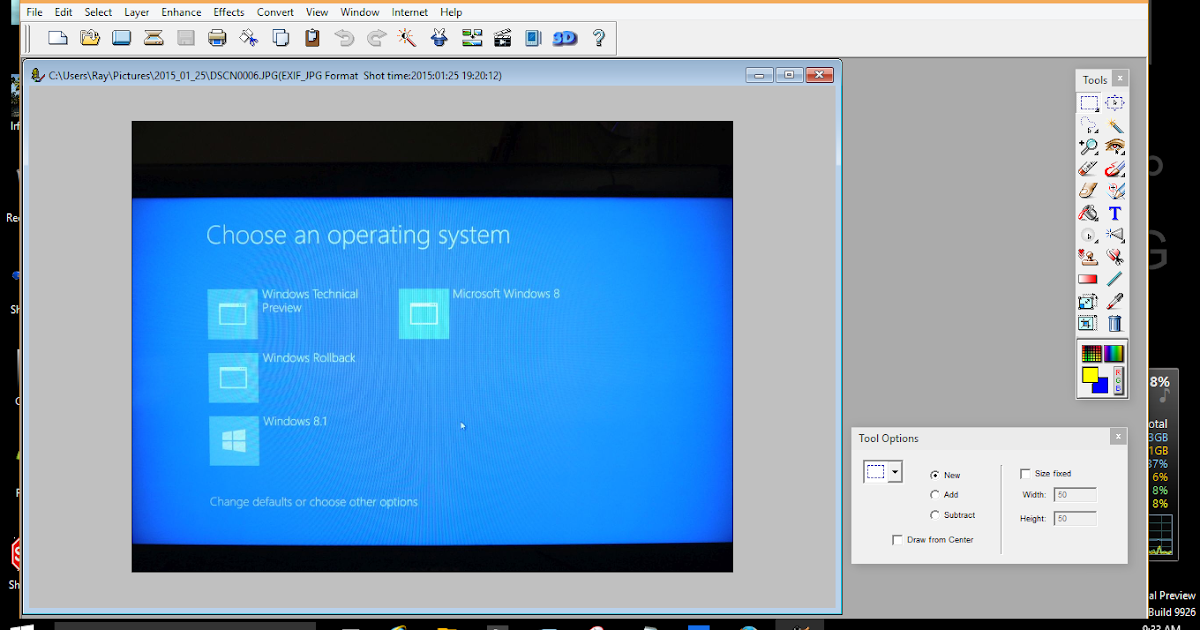Open the rainbow spectrum color picker
The image size is (1200, 630).
1114,353
